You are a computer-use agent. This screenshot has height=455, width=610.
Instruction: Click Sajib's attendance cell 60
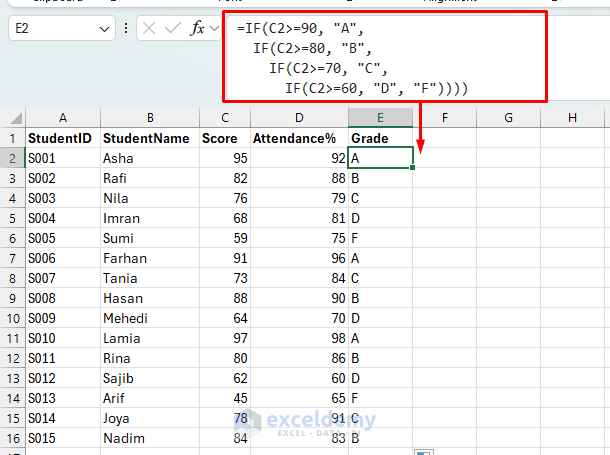(299, 378)
